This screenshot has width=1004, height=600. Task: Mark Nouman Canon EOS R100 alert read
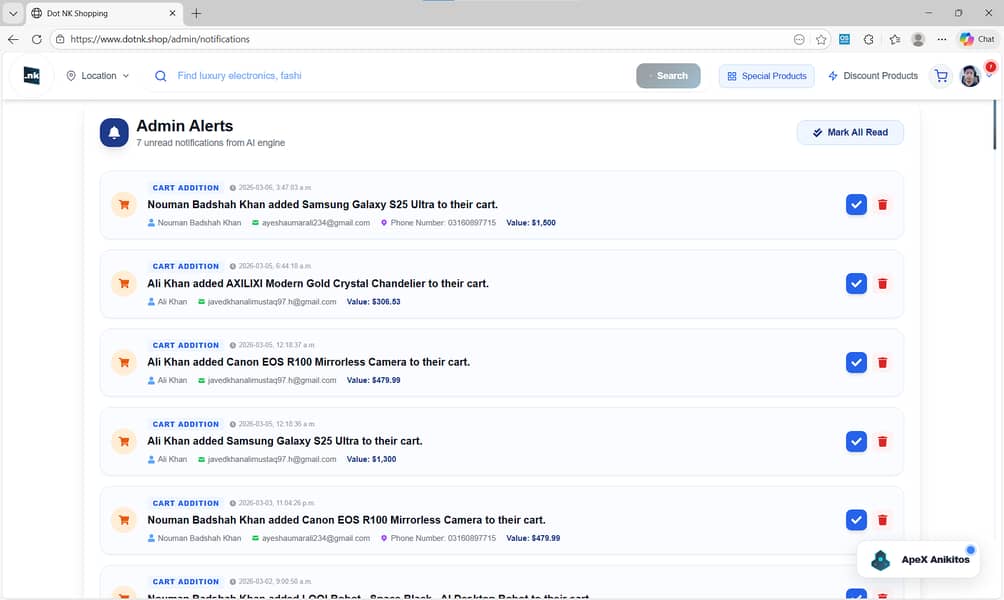856,520
